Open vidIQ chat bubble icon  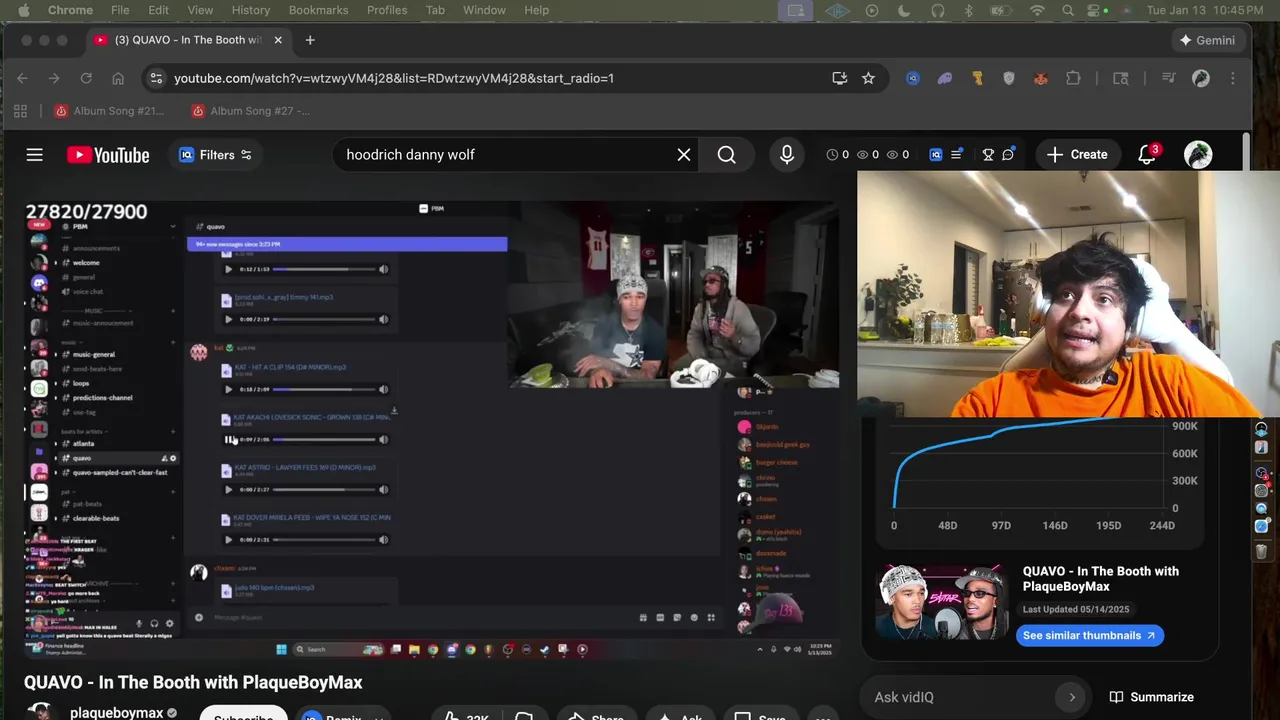pos(1008,155)
